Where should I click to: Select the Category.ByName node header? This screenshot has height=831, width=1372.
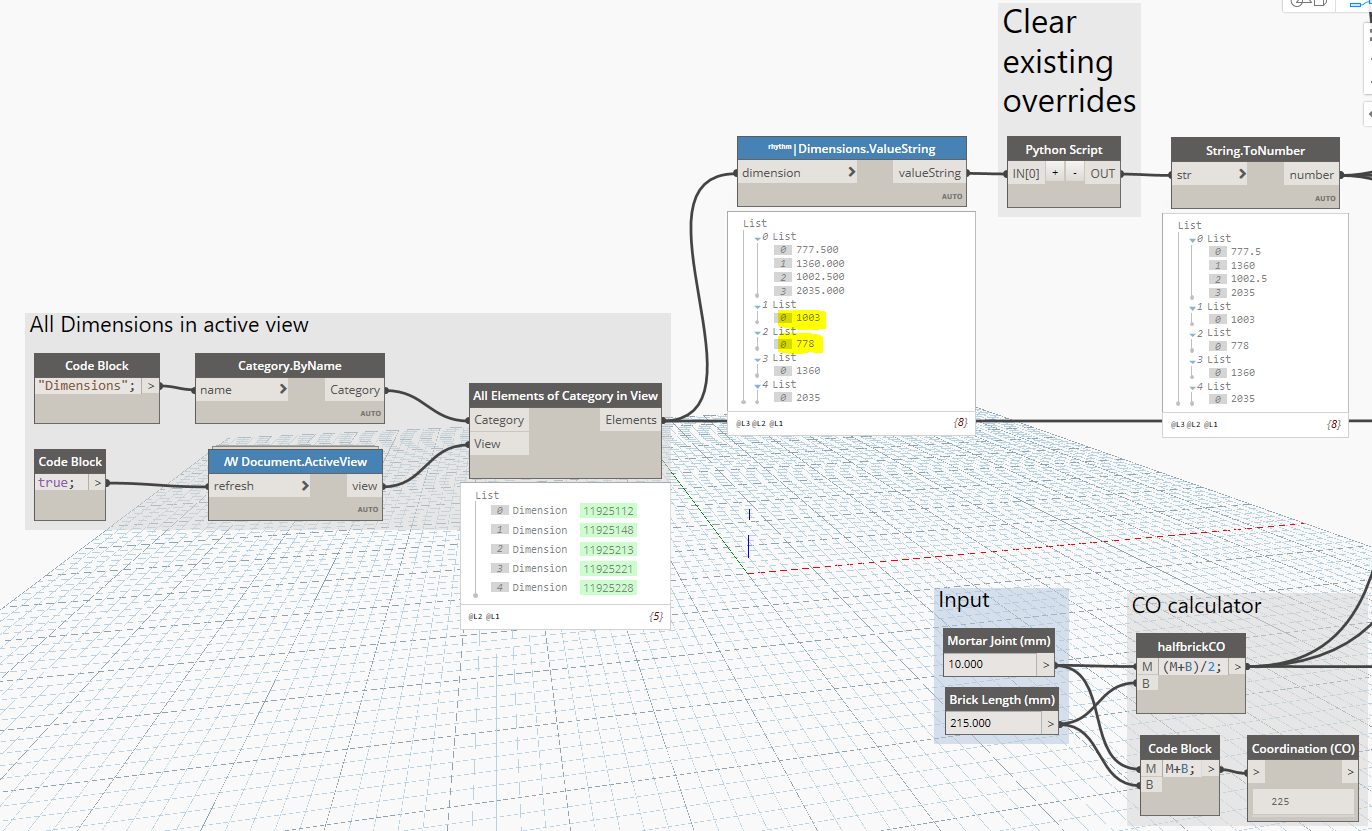[x=290, y=366]
